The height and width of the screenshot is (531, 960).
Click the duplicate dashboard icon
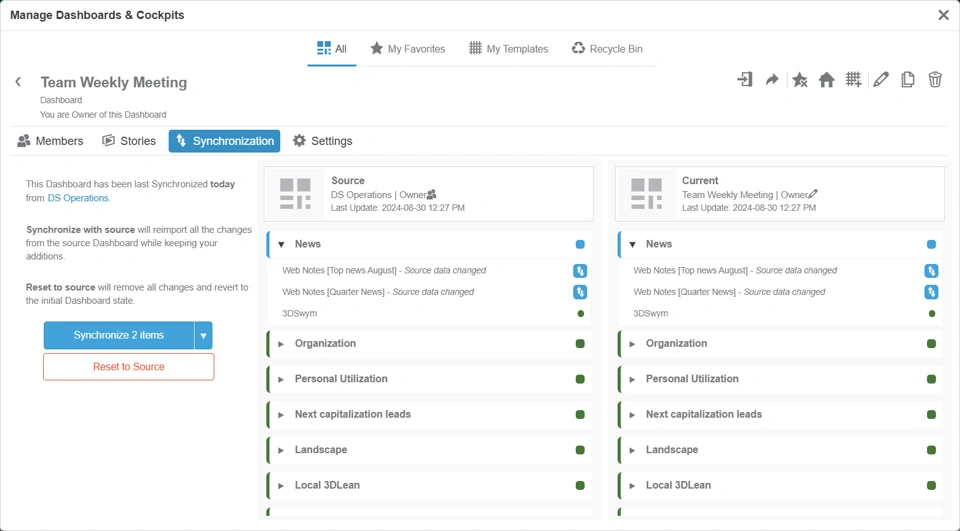click(907, 80)
